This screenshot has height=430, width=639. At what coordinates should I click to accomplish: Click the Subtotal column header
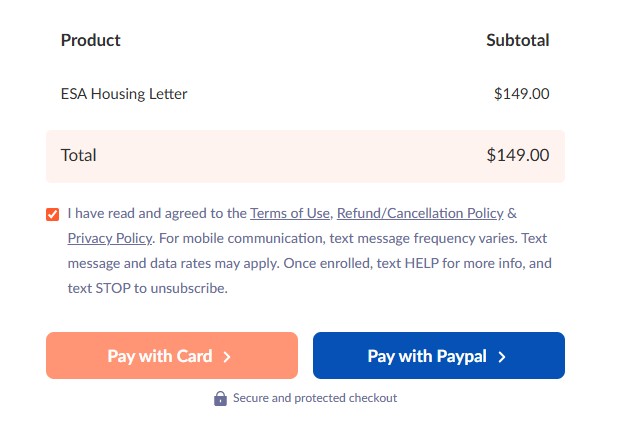point(517,41)
